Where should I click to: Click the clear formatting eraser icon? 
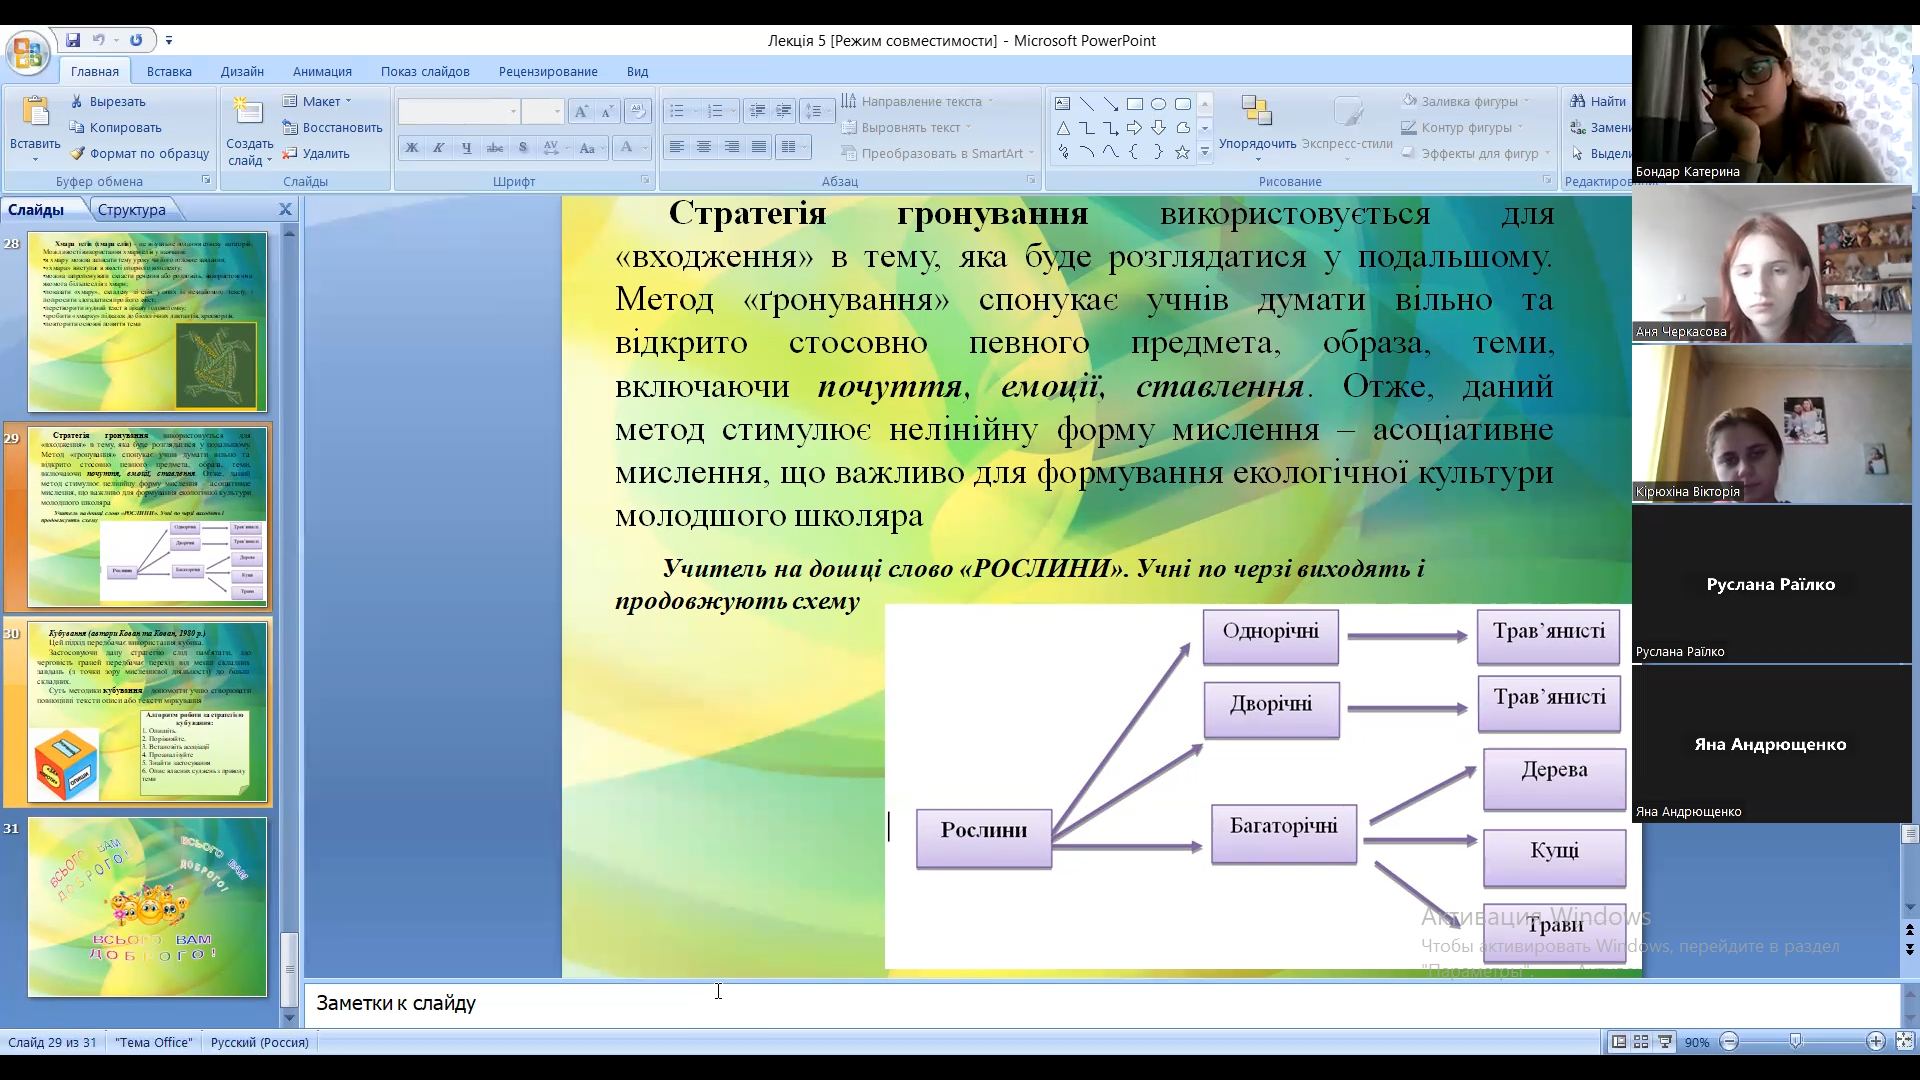click(637, 111)
